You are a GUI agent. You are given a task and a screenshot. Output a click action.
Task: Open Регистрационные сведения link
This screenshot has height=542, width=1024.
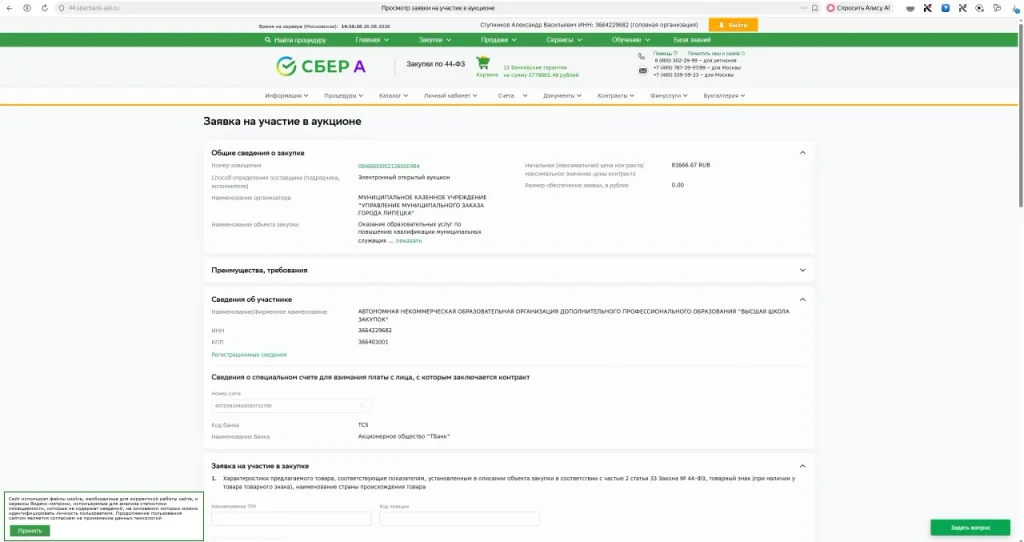click(249, 355)
